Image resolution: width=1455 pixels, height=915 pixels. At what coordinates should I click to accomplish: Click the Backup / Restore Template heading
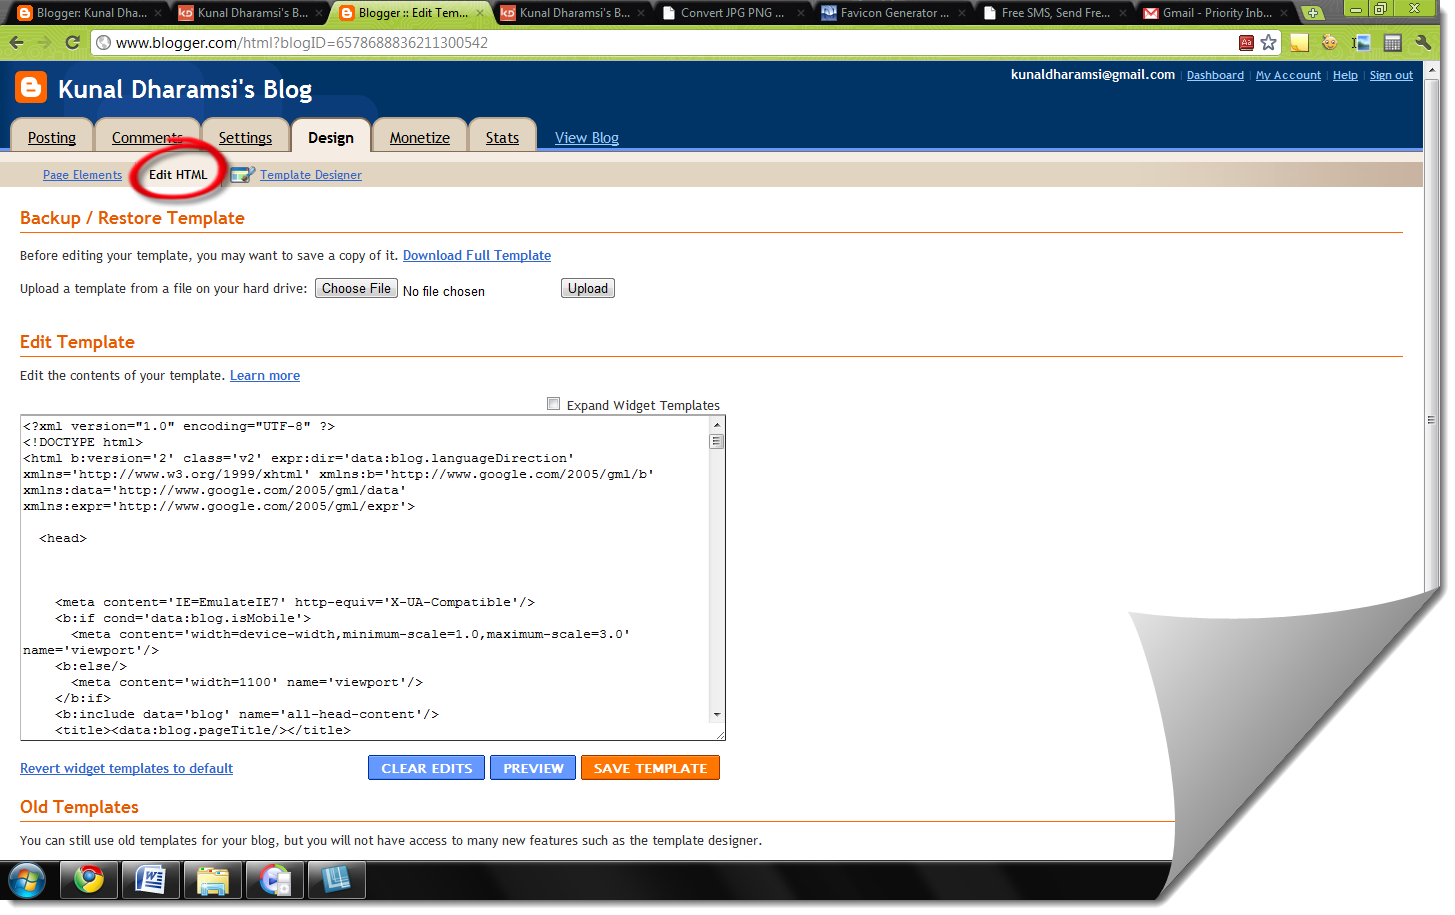click(x=132, y=218)
